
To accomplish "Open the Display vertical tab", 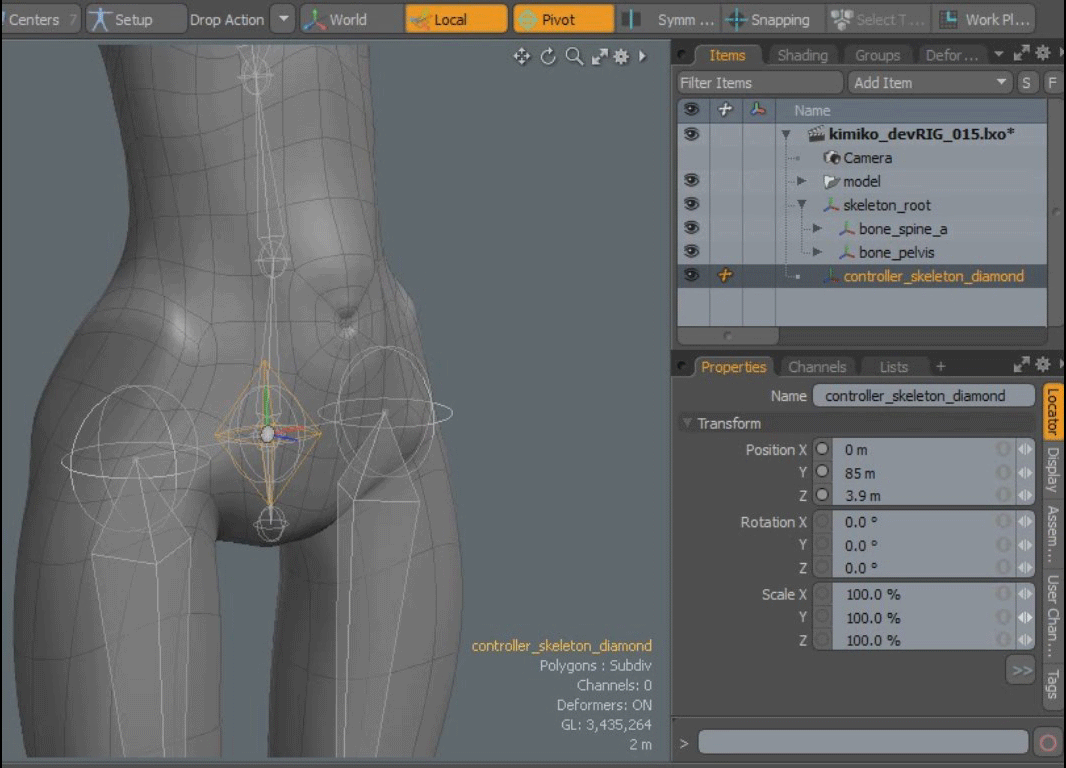I will coord(1053,469).
